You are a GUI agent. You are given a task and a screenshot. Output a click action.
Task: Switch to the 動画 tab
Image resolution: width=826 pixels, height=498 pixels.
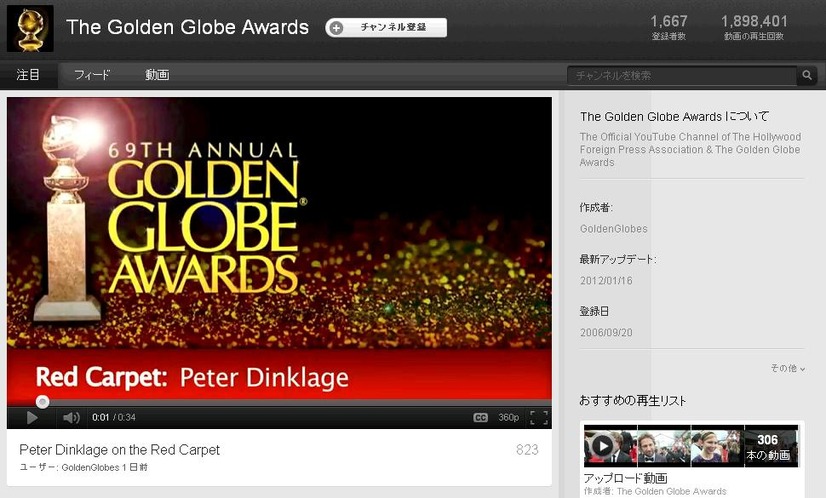pos(157,75)
